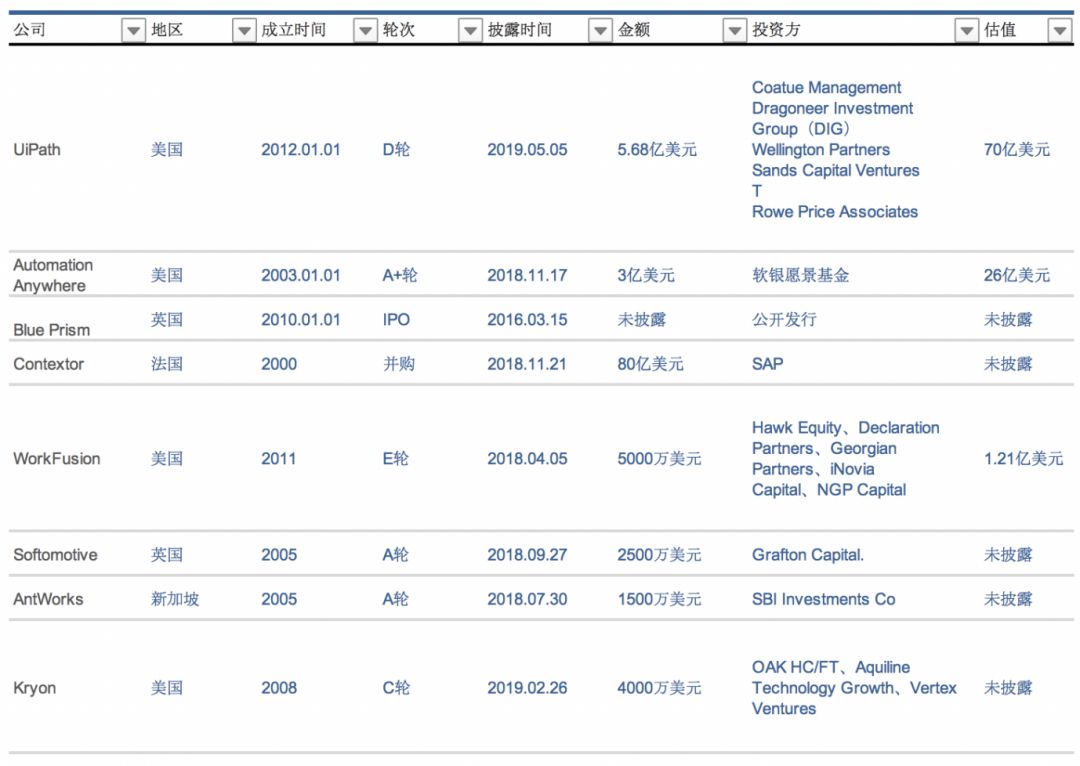Click the 新加坡 region cell
This screenshot has width=1080, height=766.
(x=175, y=599)
